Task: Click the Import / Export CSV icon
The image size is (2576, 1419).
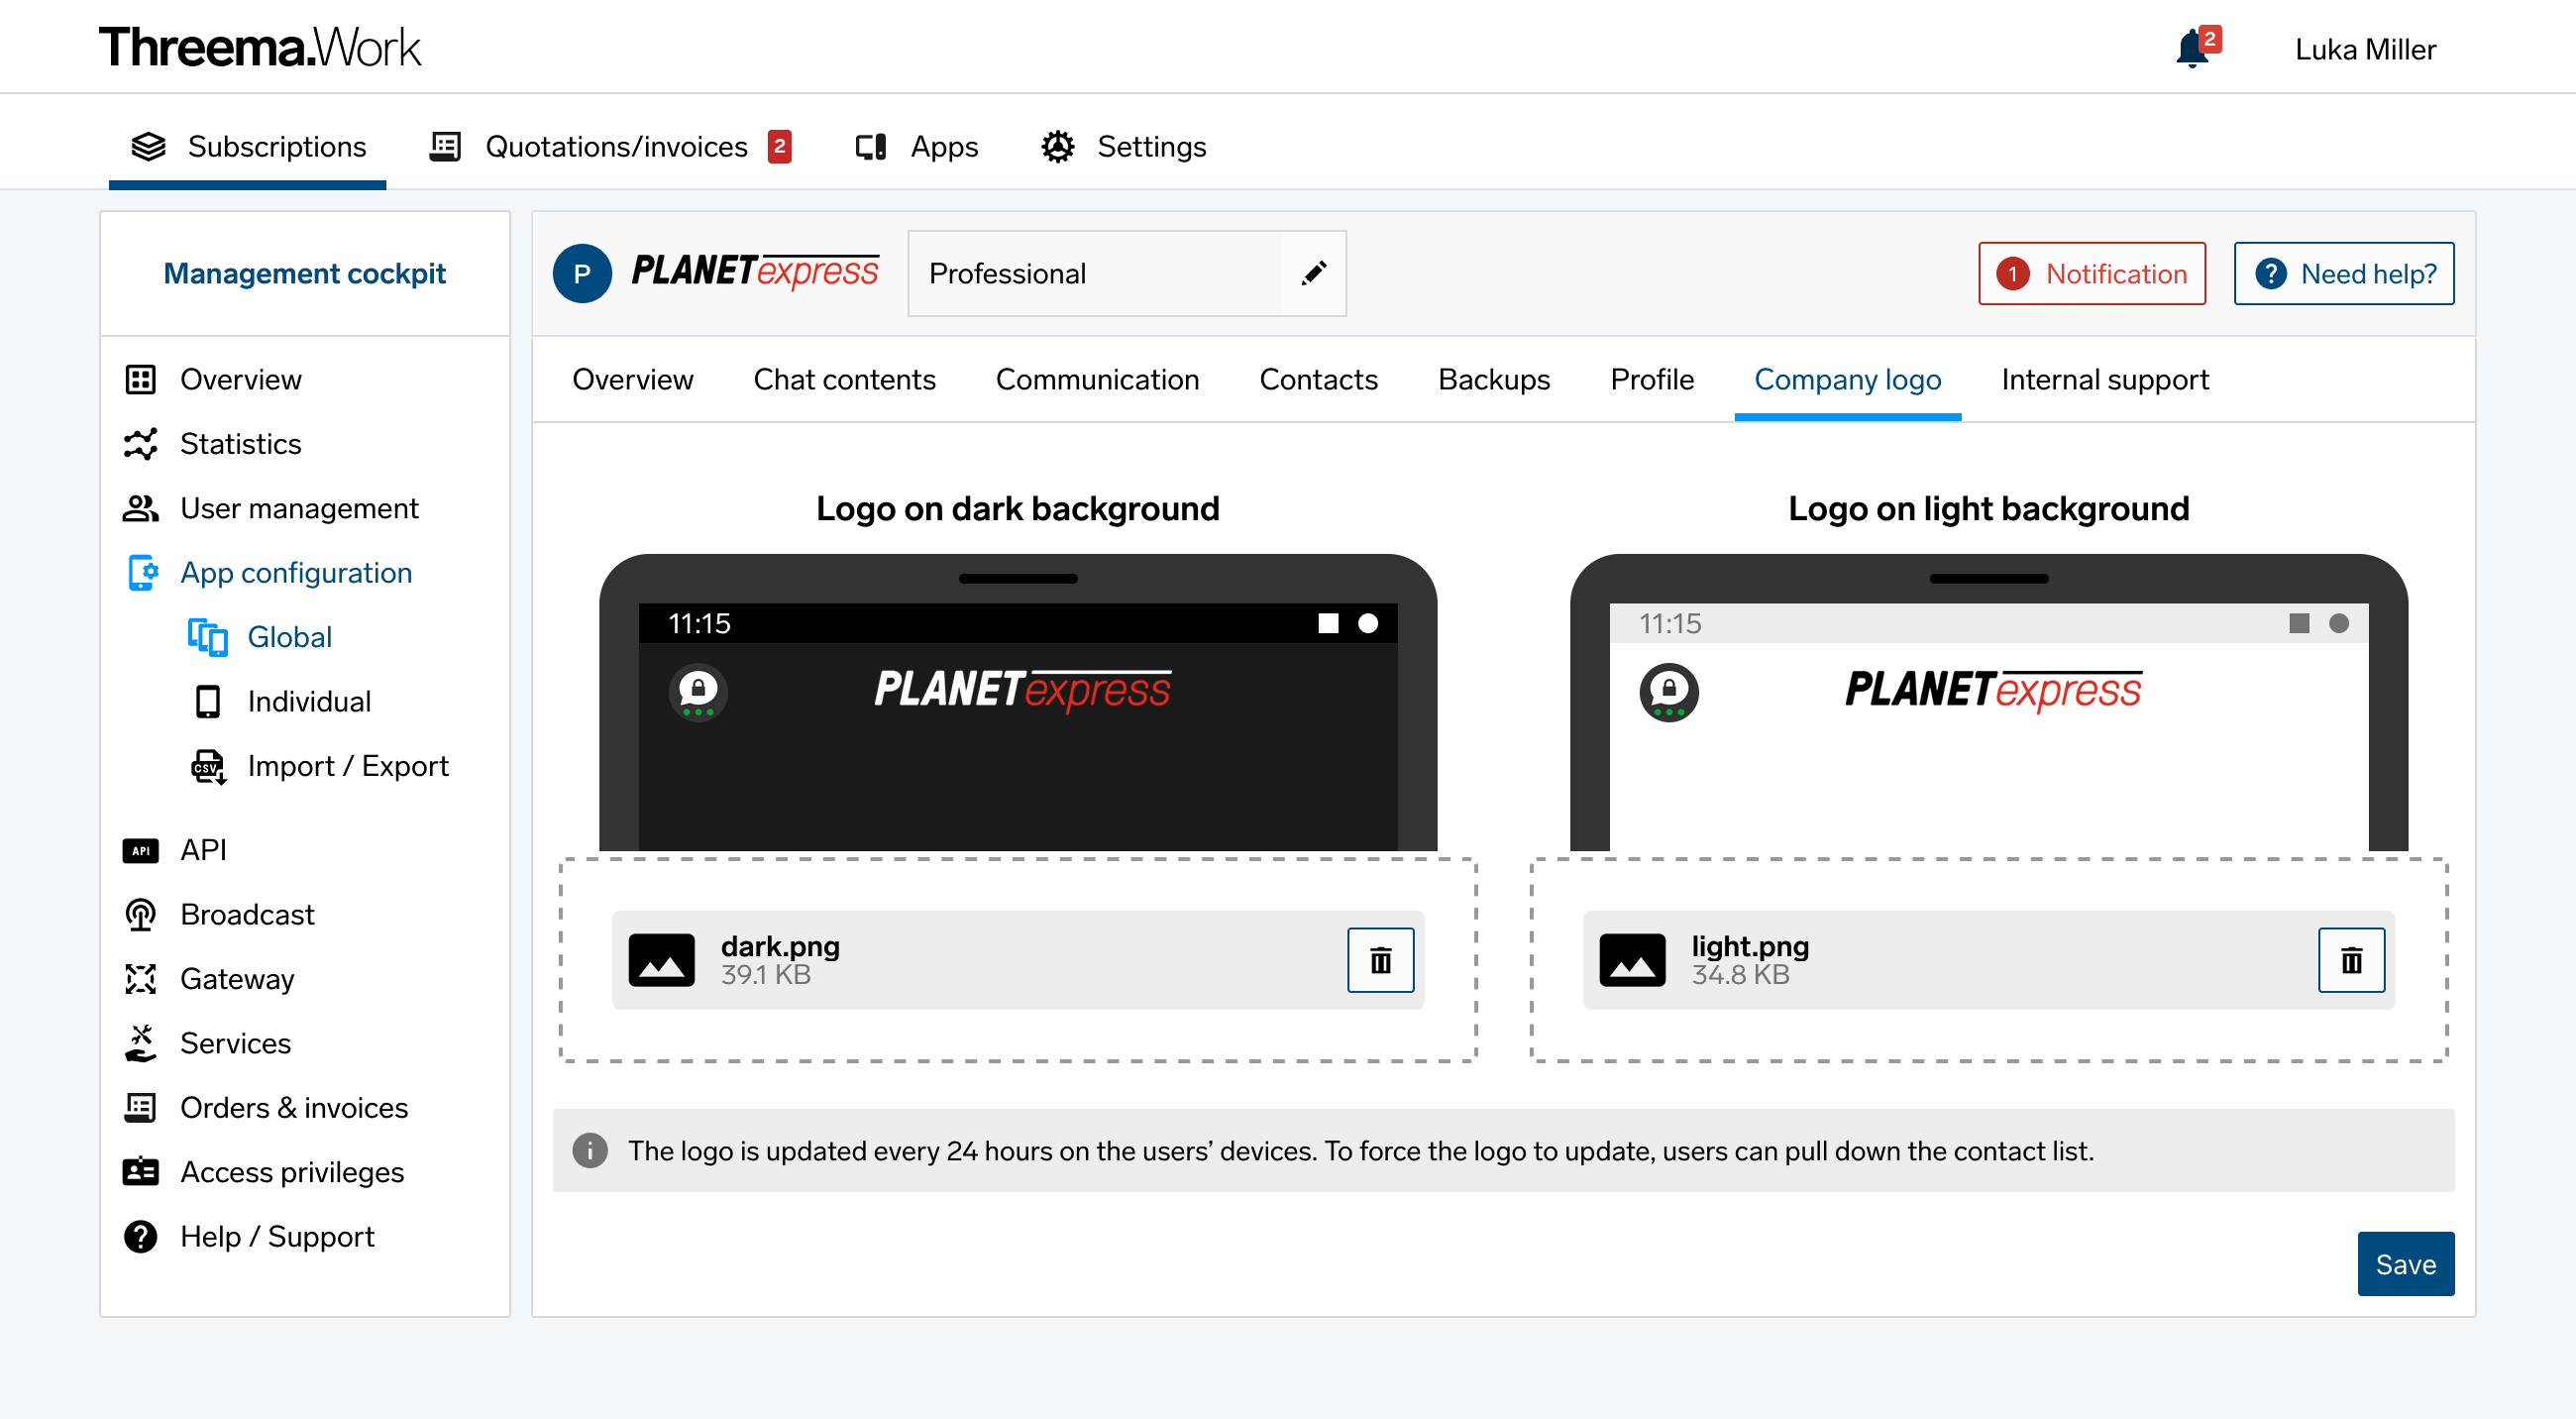Action: [x=208, y=767]
